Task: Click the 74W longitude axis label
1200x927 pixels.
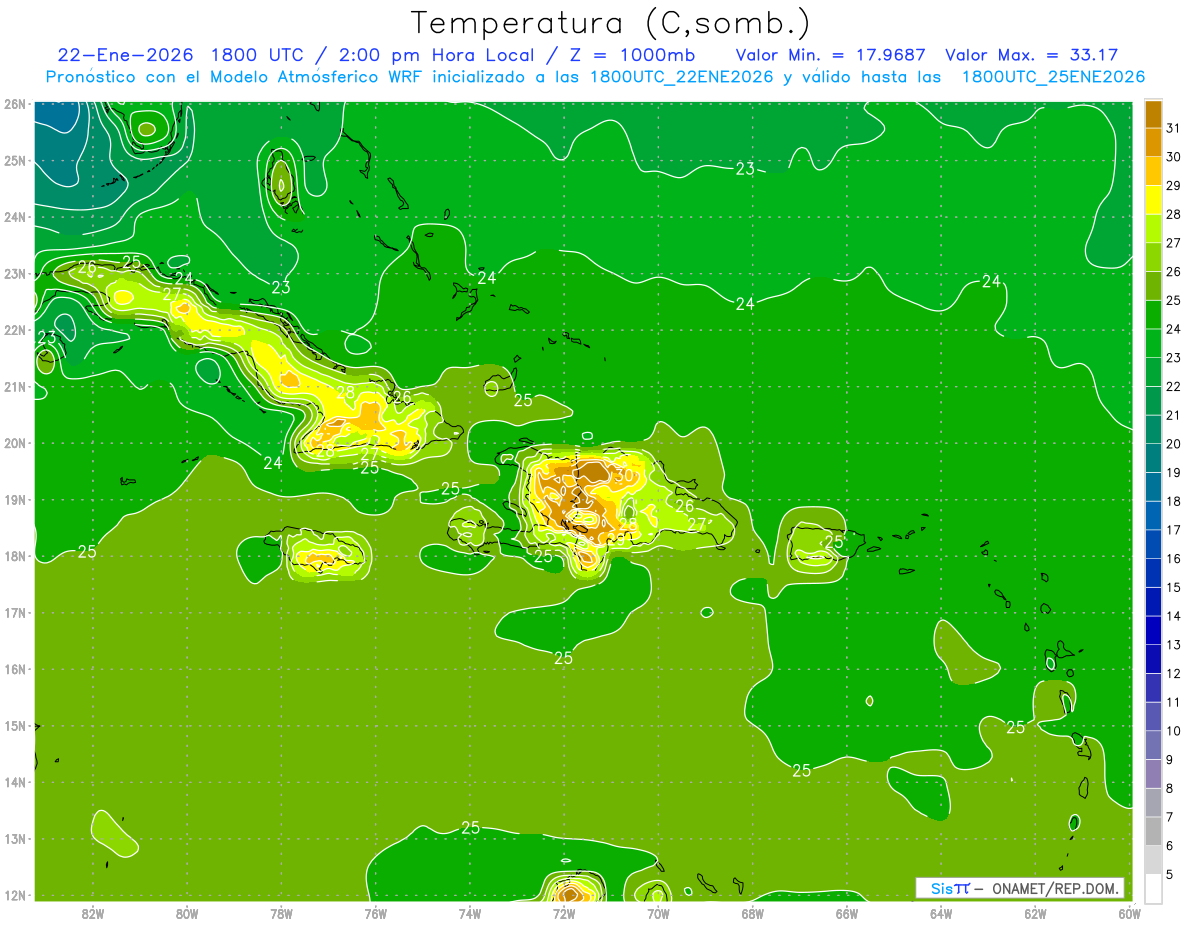Action: (x=470, y=914)
